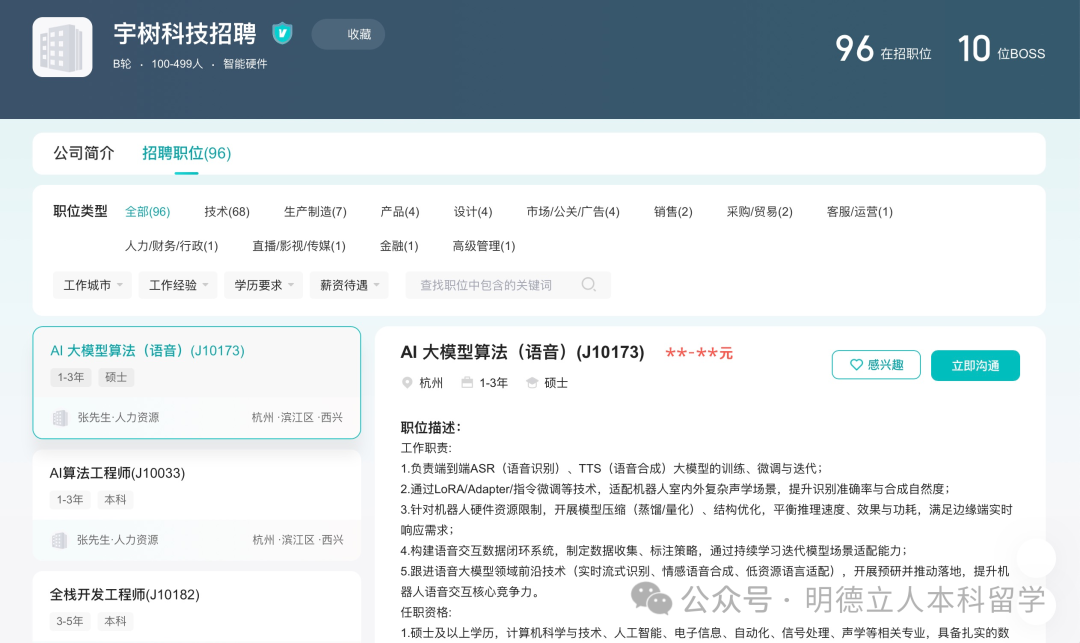Click the 立即沟通 button
This screenshot has height=643, width=1080.
point(975,366)
